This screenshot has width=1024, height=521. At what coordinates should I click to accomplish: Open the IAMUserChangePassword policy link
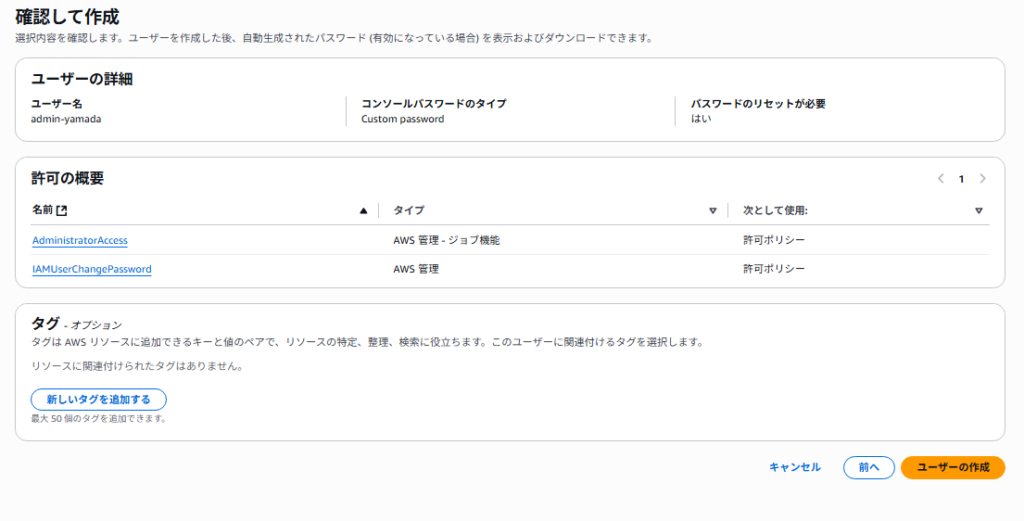[92, 269]
